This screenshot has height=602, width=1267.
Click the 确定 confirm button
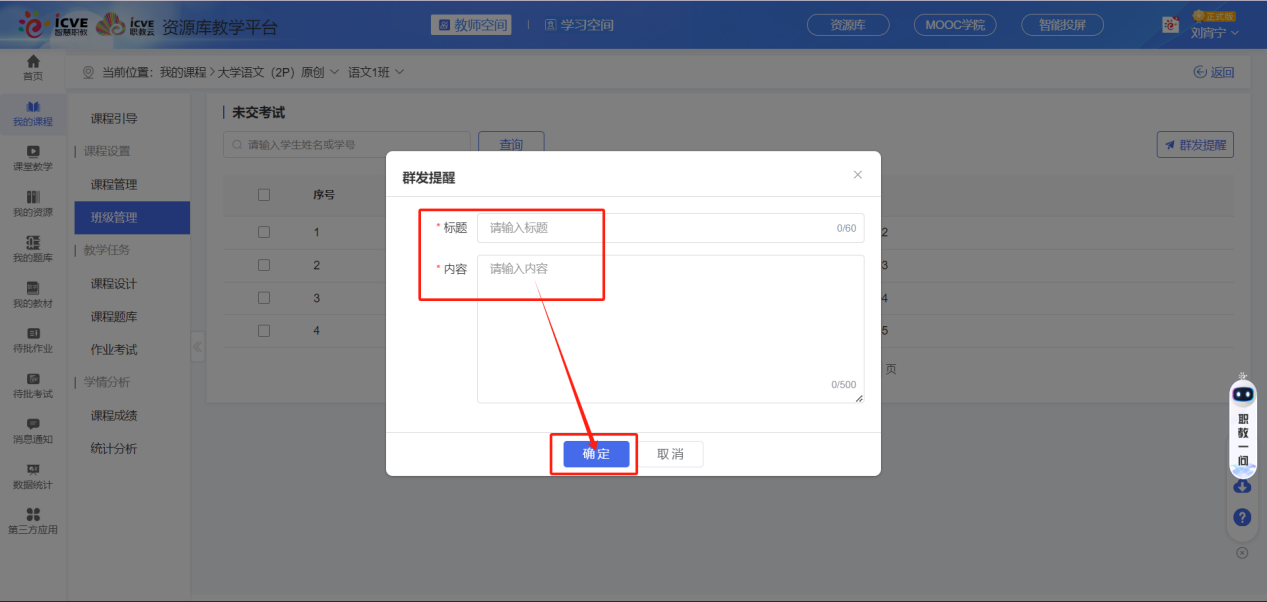[x=596, y=454]
